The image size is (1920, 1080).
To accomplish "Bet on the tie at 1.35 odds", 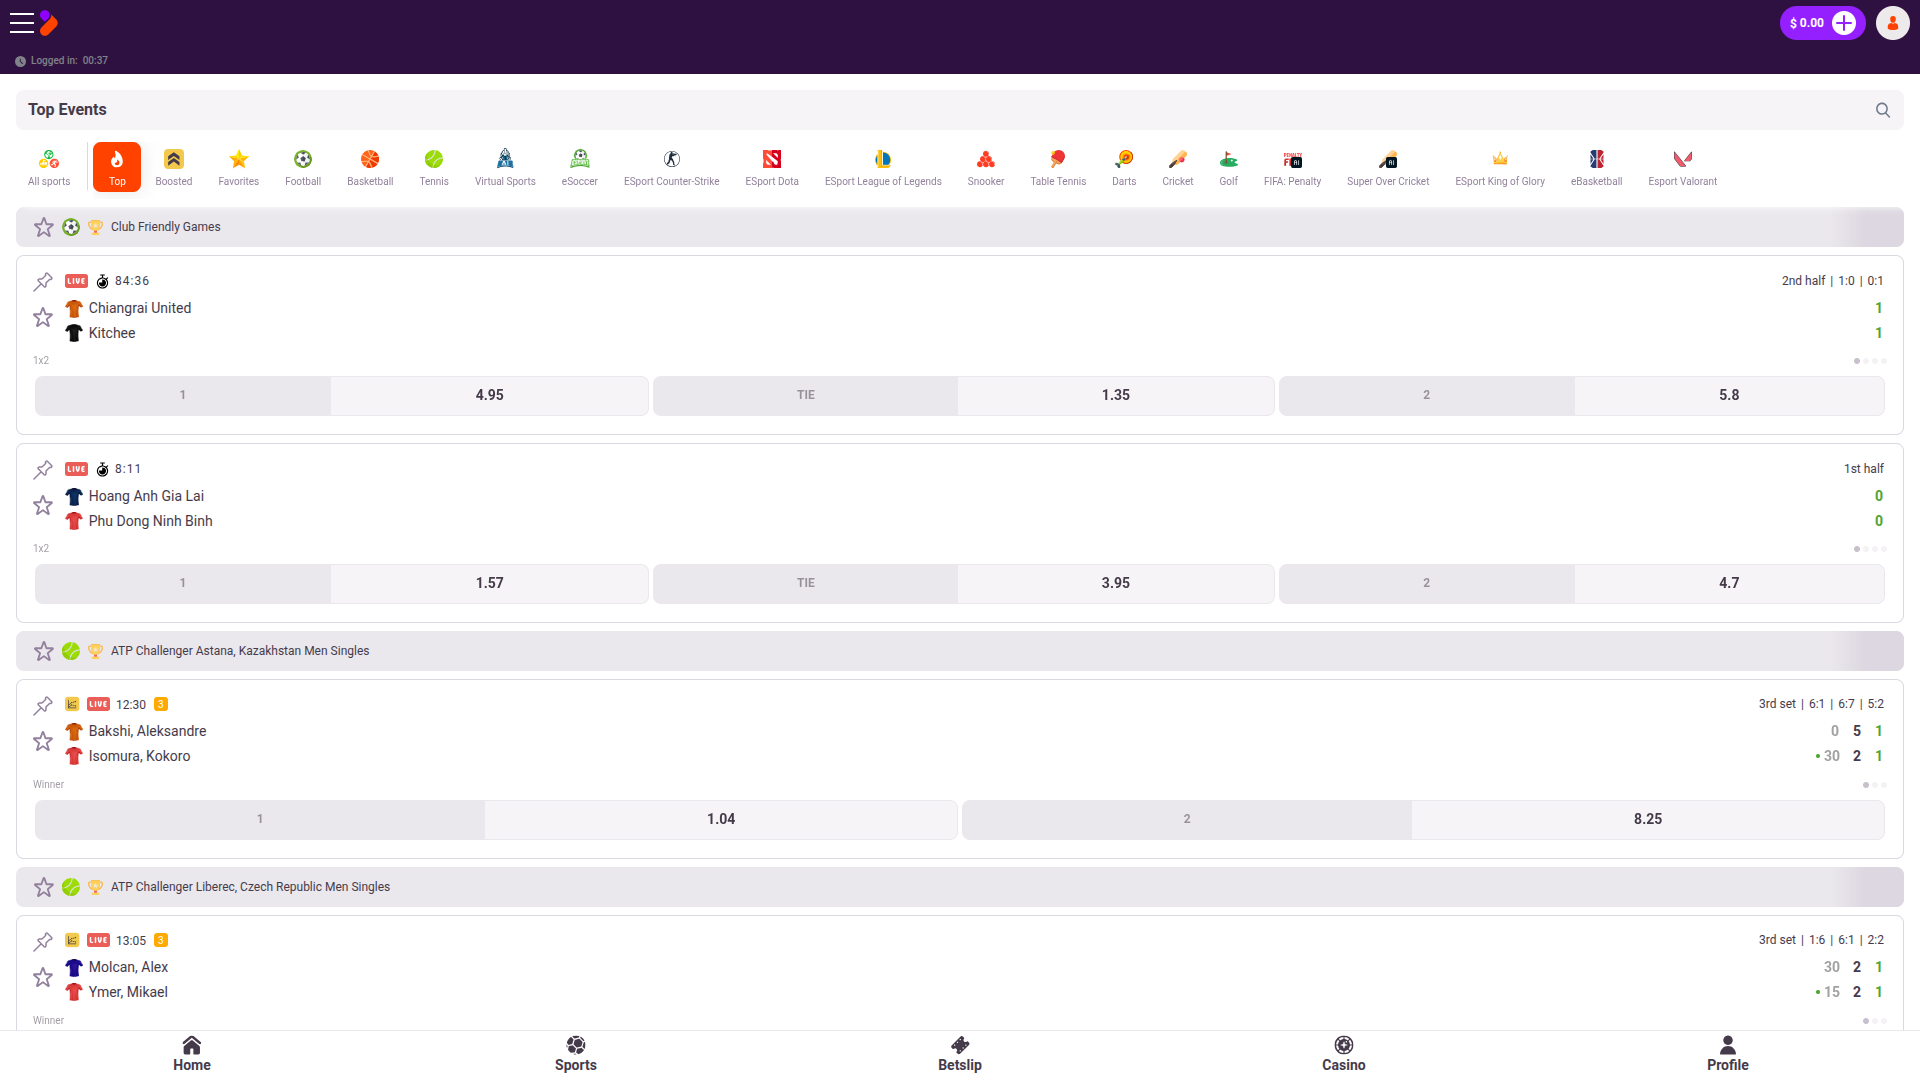I will (1115, 395).
